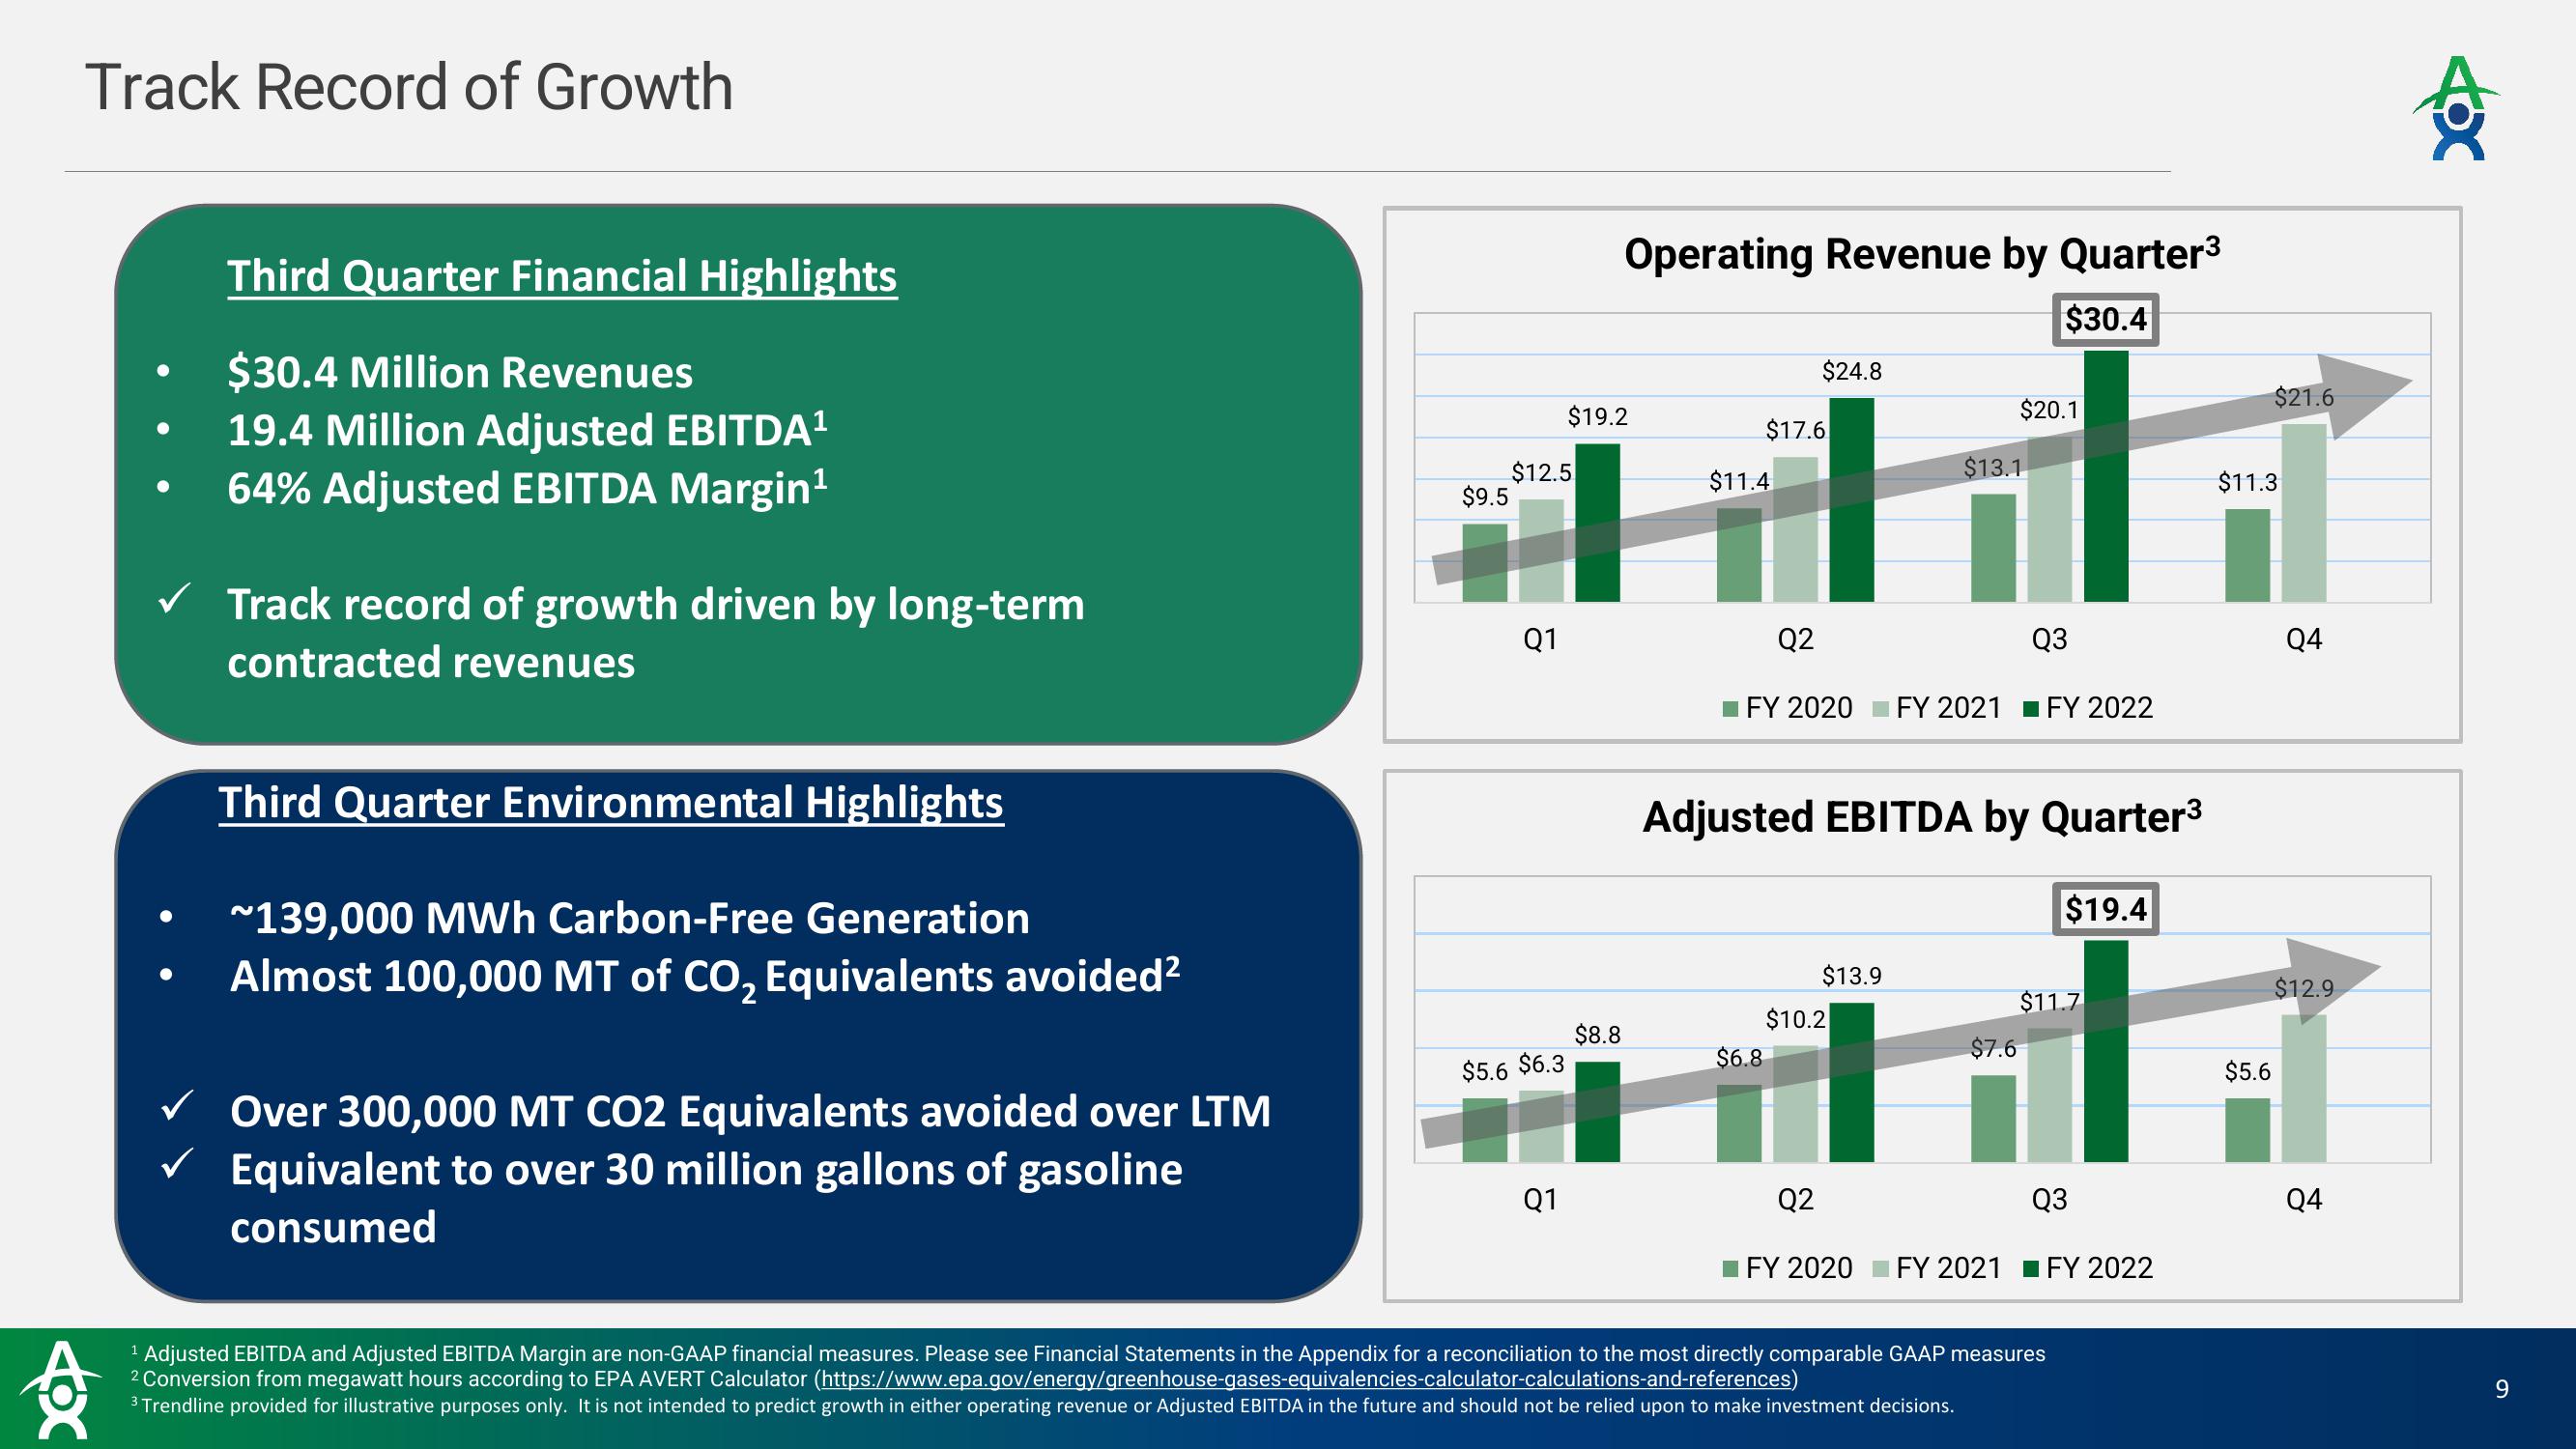Click the Q1 axis label in the revenue chart
Screen dimensions: 2576x1449
click(x=1540, y=639)
